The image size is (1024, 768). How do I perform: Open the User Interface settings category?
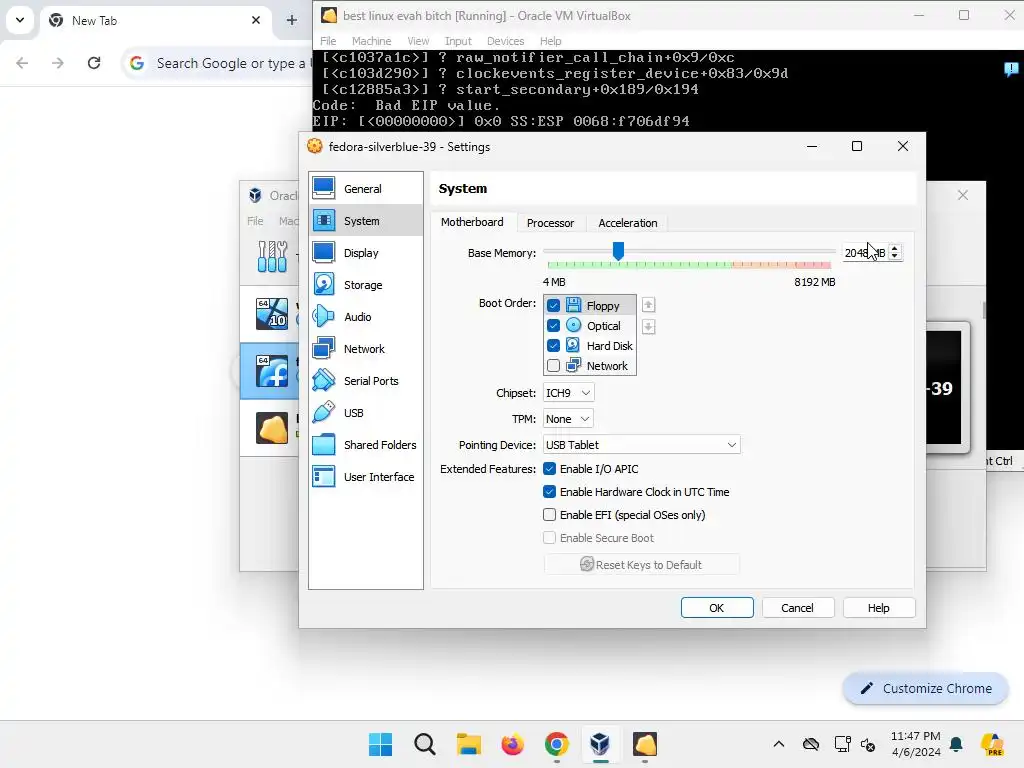pyautogui.click(x=366, y=477)
